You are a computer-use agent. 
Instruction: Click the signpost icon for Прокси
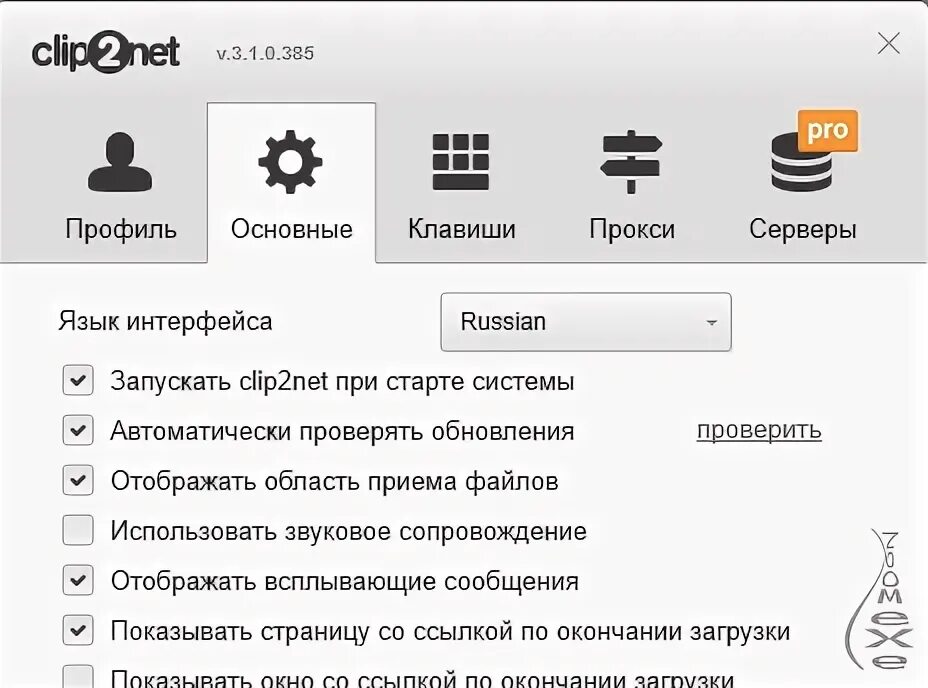pos(631,162)
